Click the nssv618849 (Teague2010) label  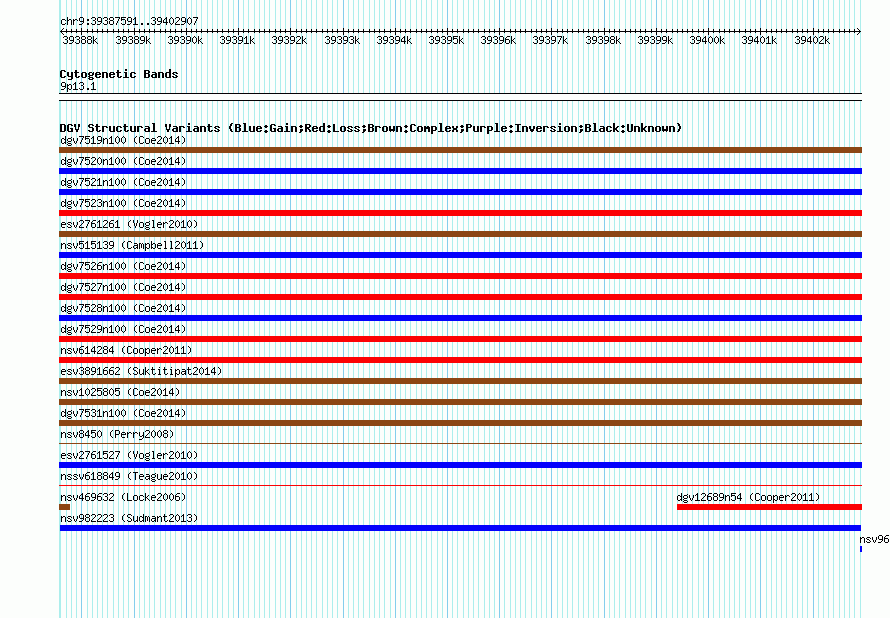129,476
